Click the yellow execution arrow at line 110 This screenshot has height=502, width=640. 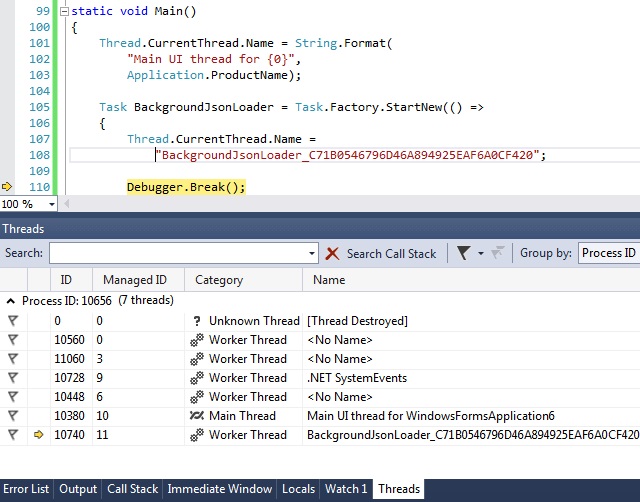coord(7,187)
